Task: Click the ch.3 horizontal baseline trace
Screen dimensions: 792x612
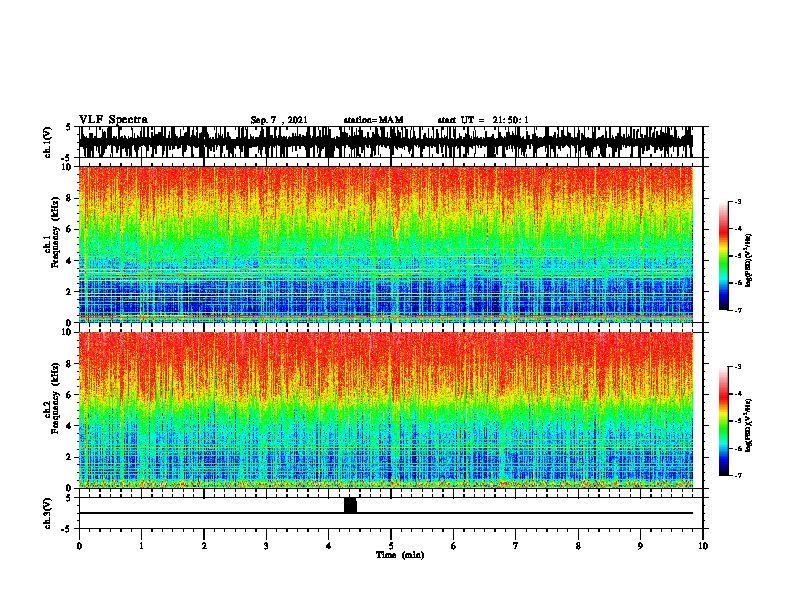Action: coord(386,513)
